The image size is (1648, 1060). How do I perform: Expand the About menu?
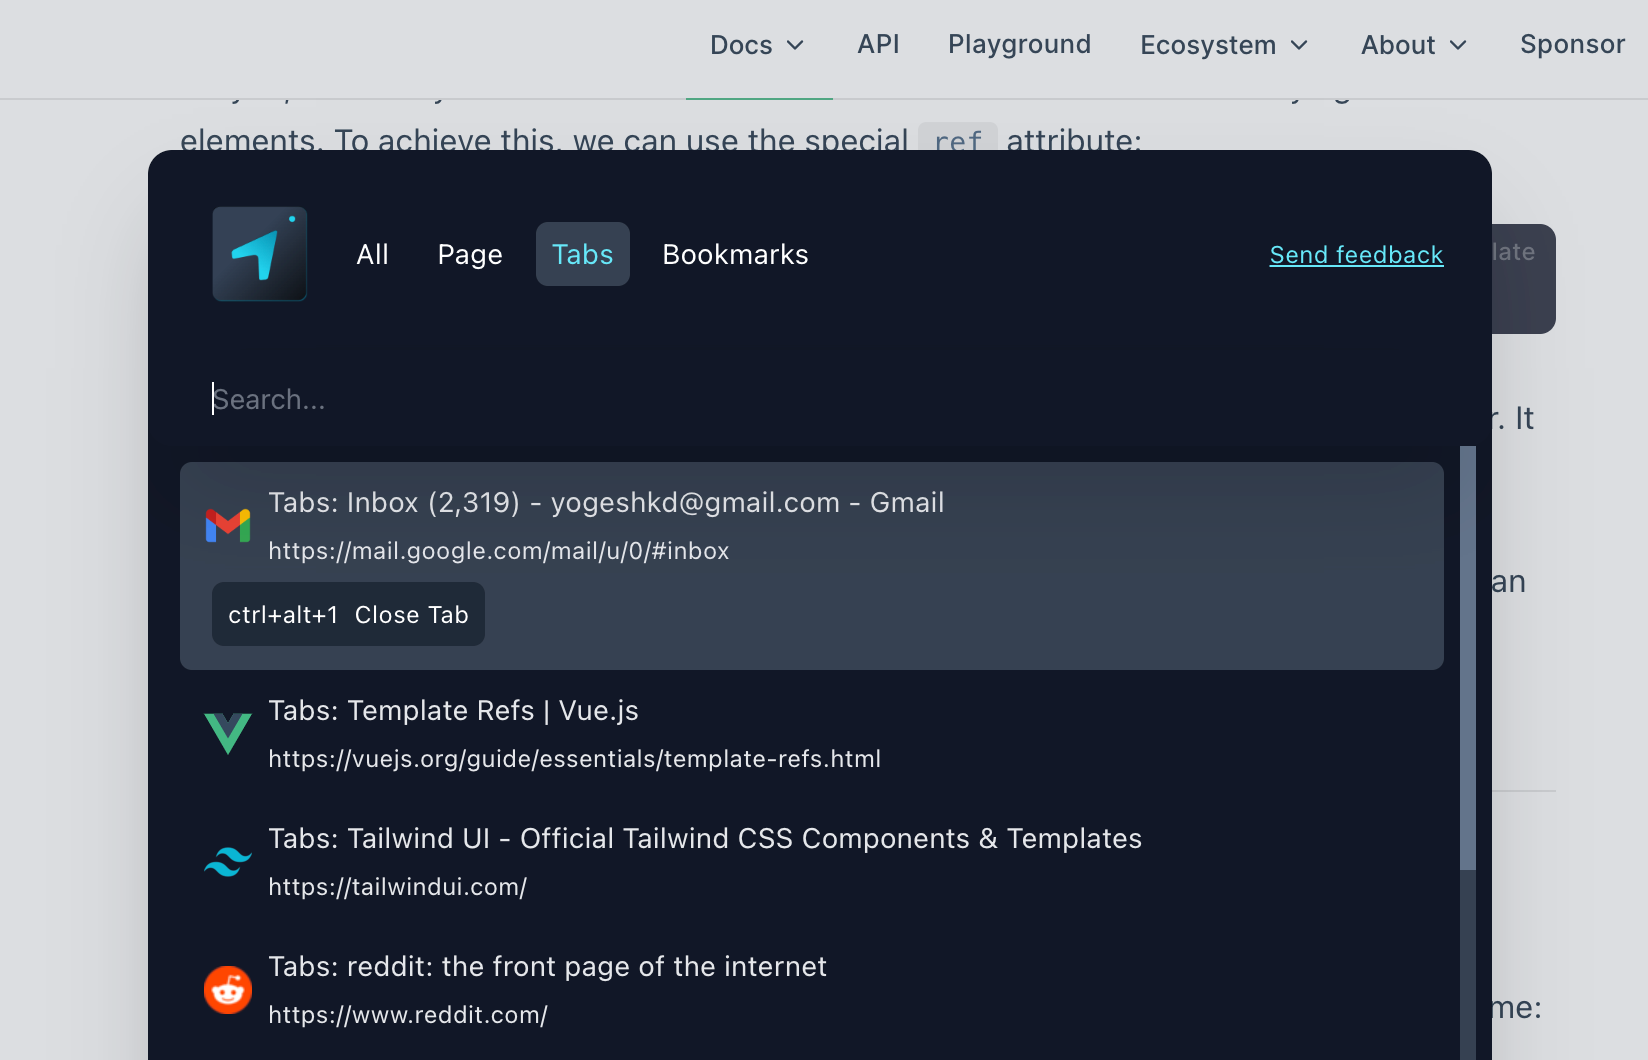click(x=1413, y=45)
